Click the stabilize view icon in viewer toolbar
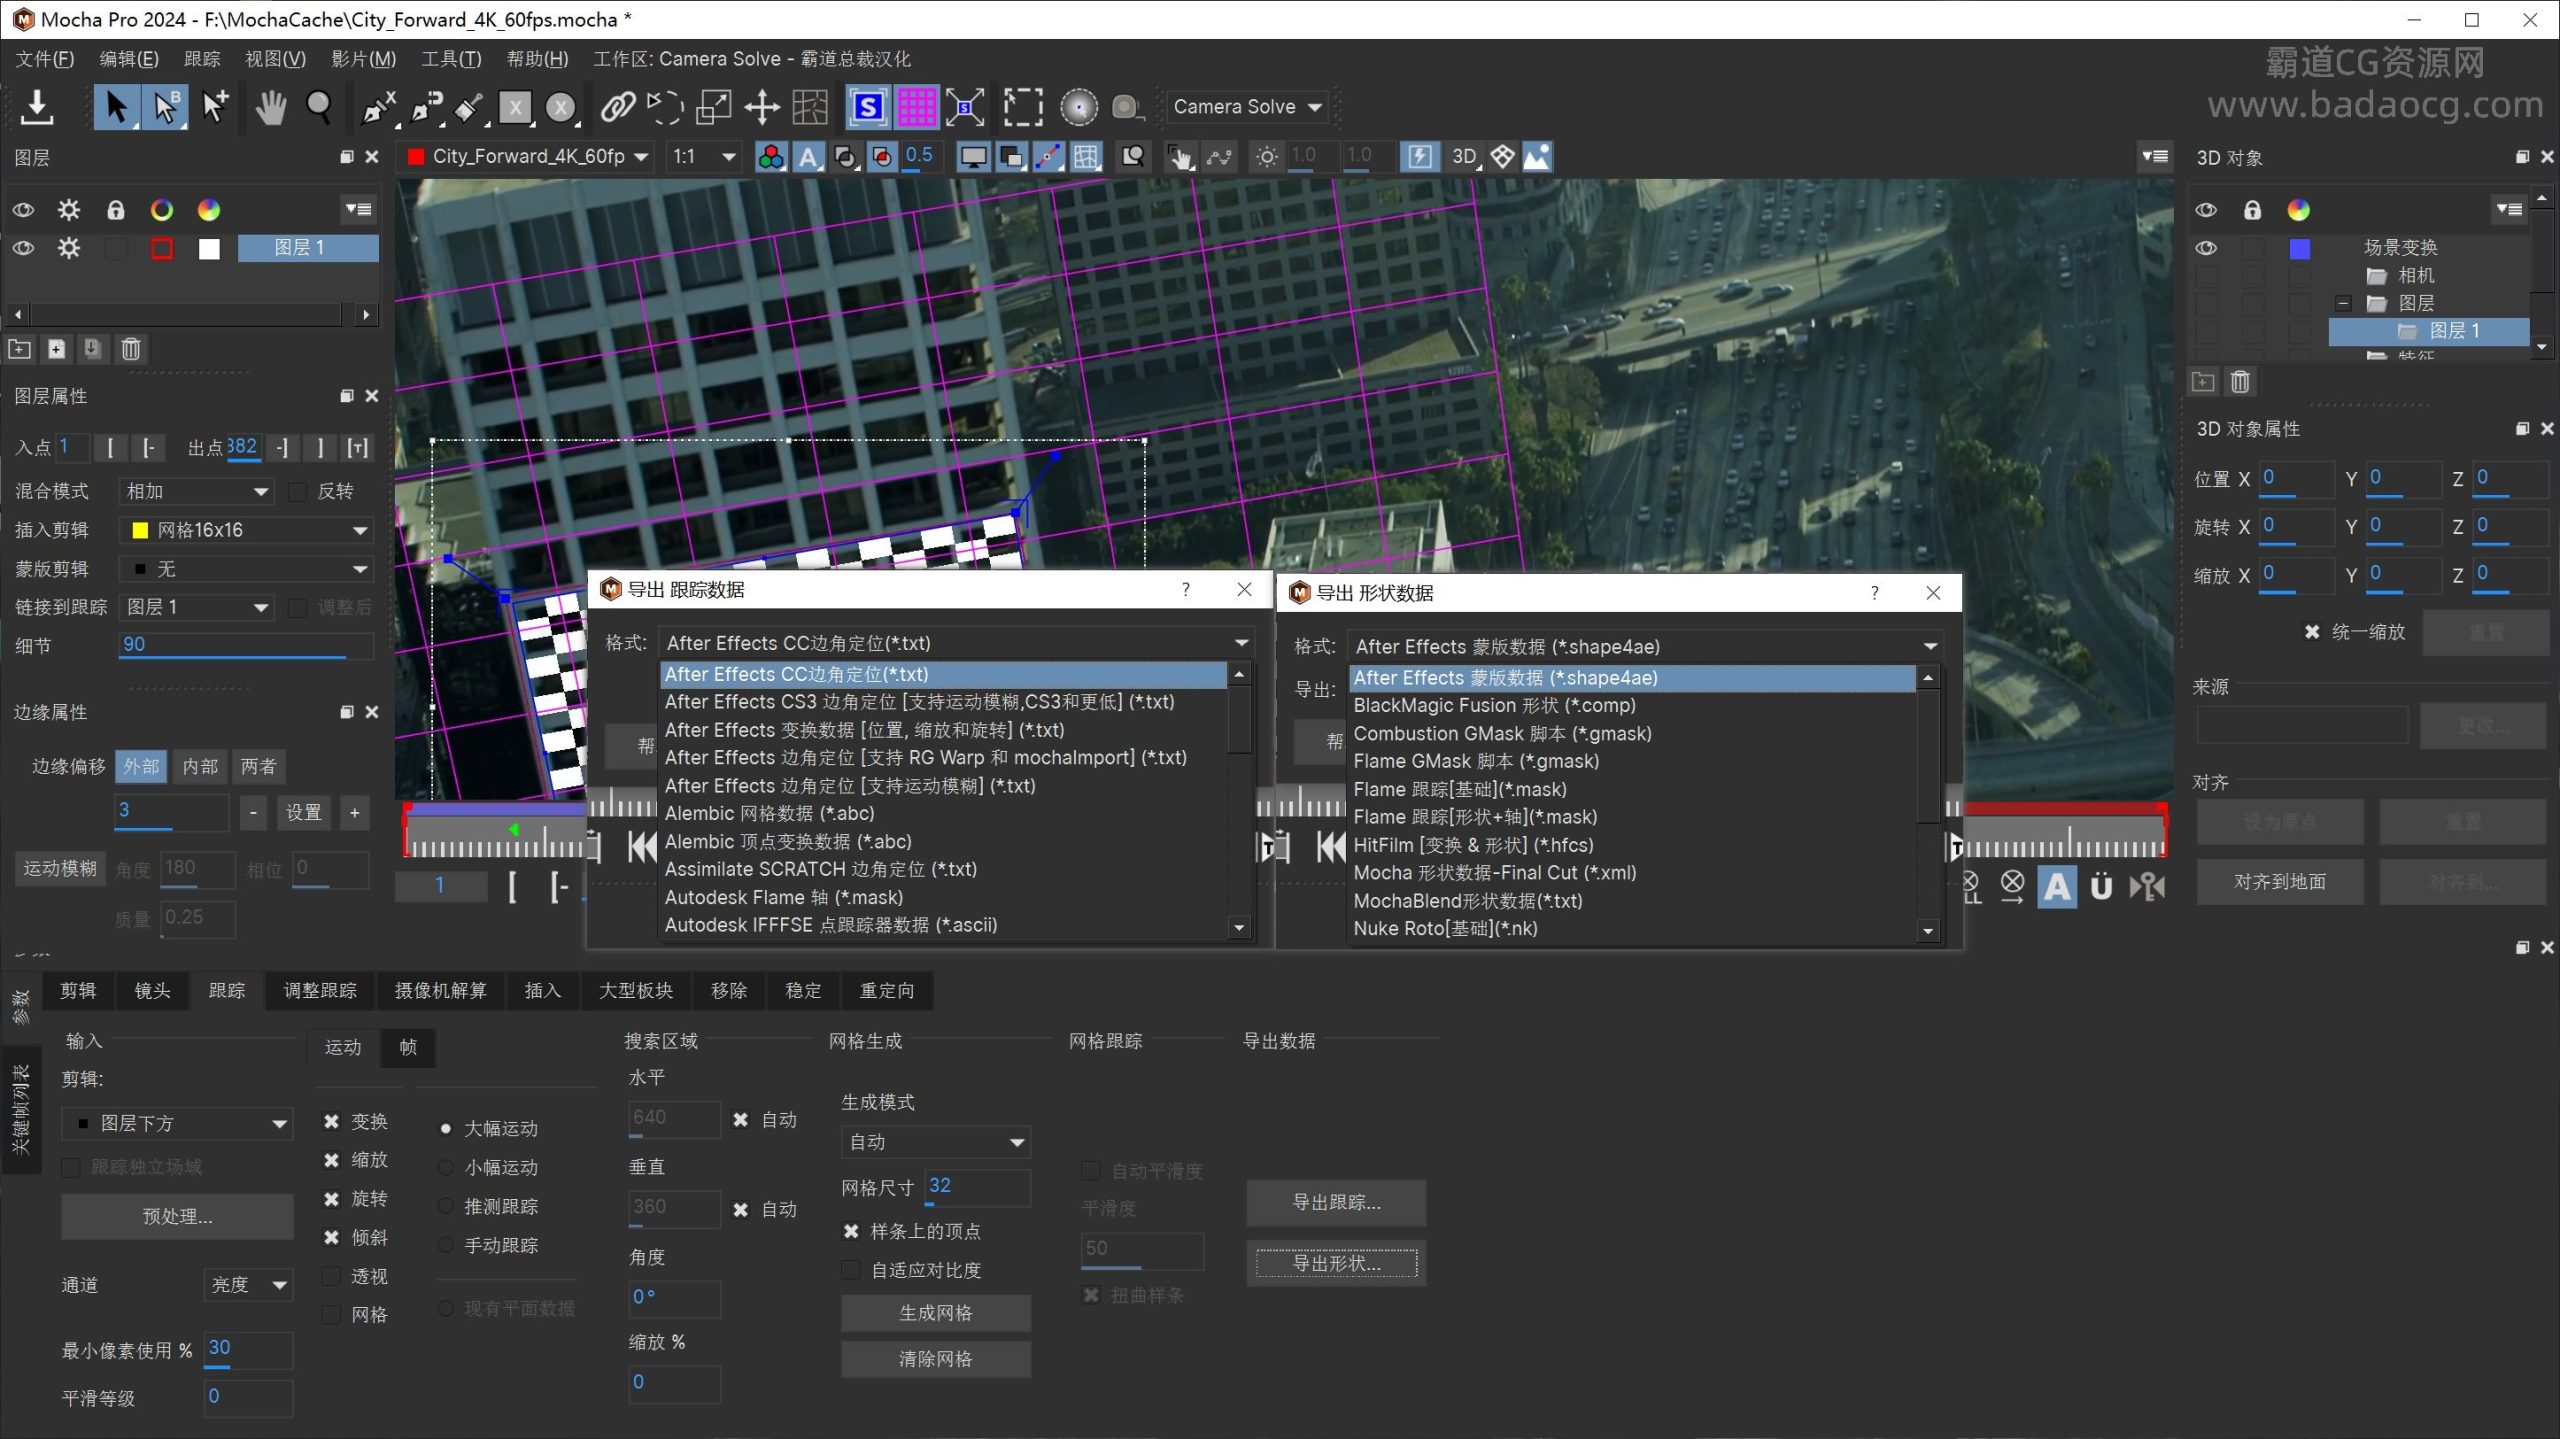Image resolution: width=2560 pixels, height=1439 pixels. click(x=1182, y=157)
